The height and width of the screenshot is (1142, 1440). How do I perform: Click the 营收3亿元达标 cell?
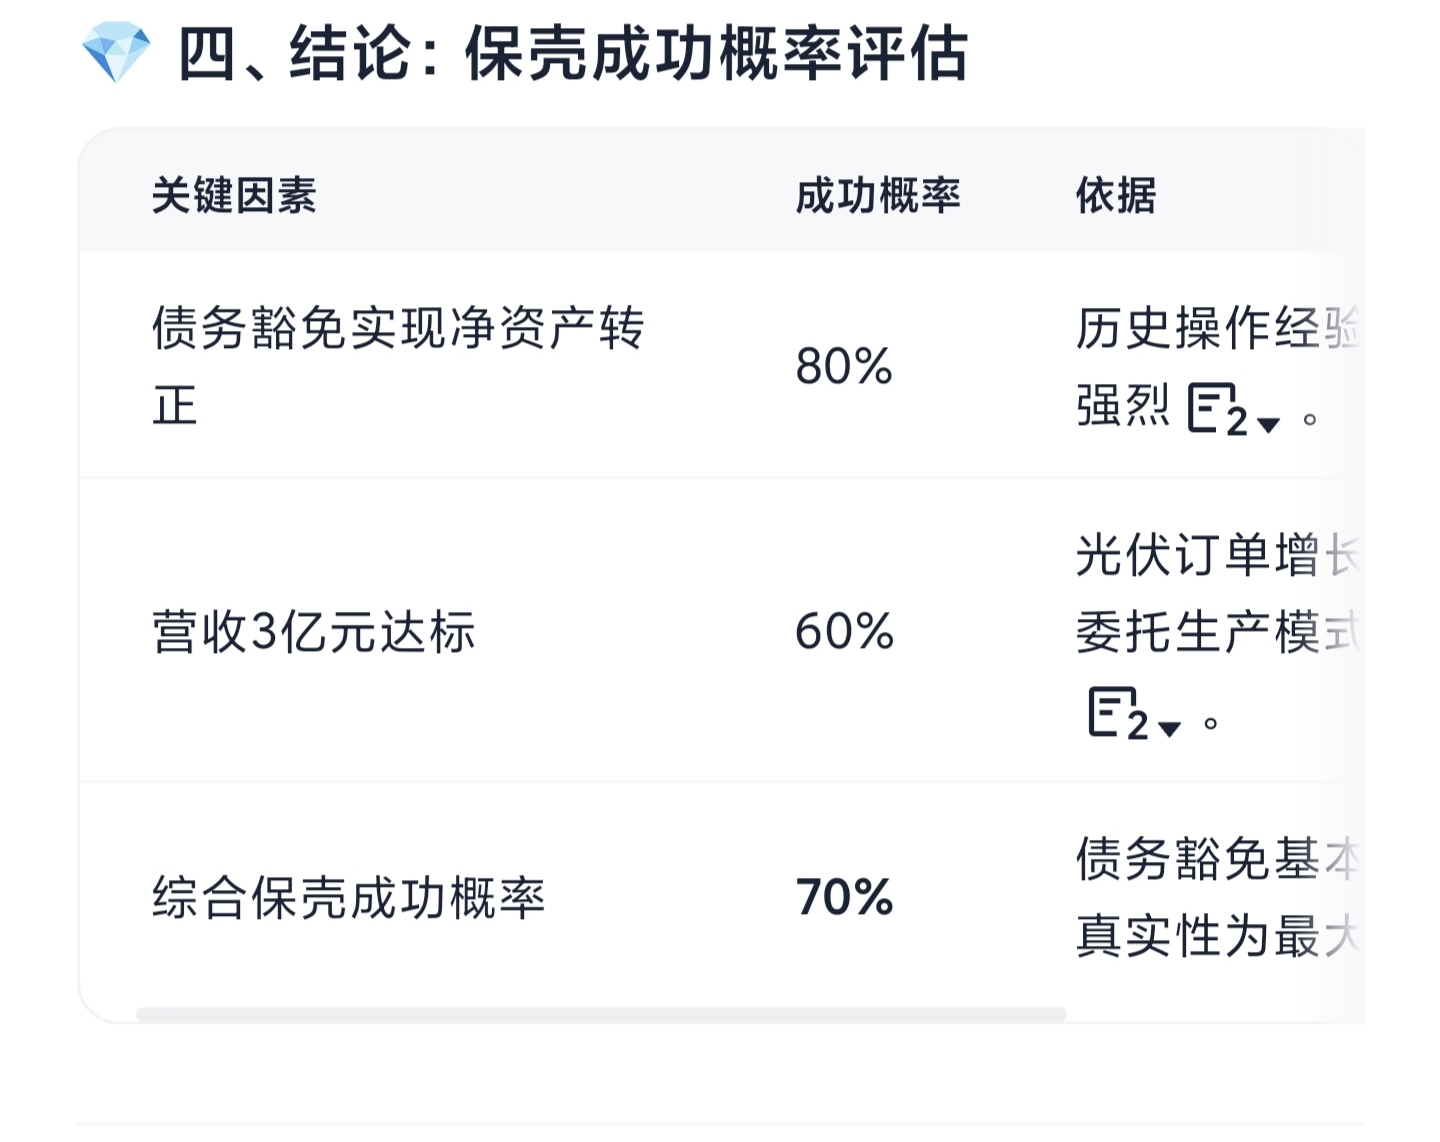click(313, 631)
